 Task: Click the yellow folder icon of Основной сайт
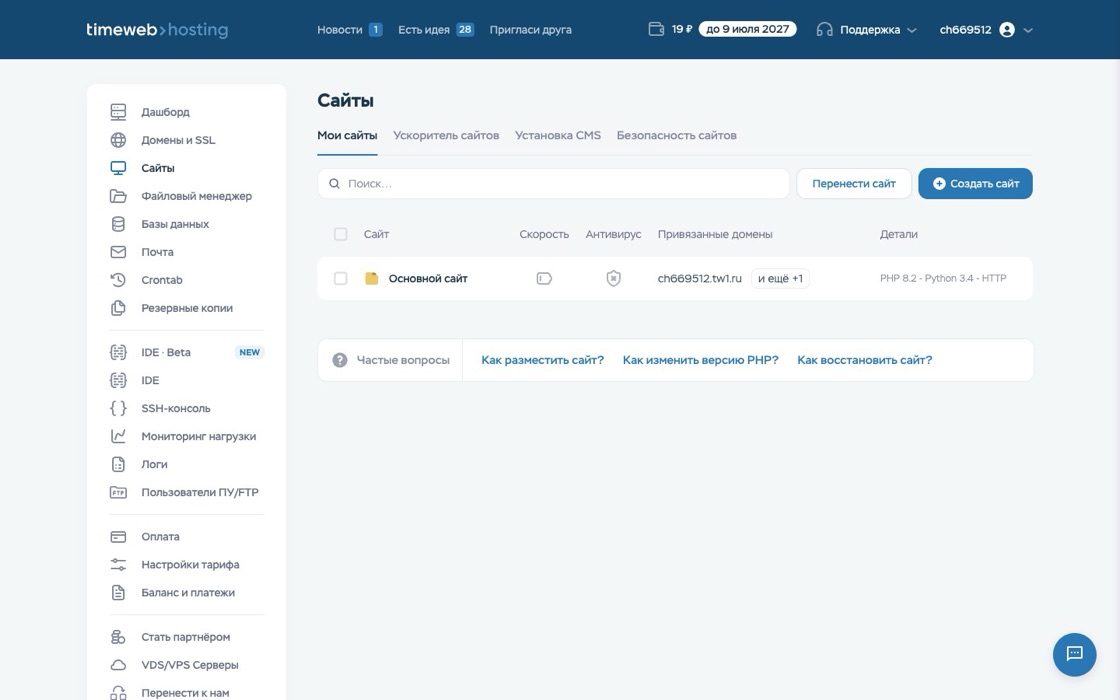(371, 279)
